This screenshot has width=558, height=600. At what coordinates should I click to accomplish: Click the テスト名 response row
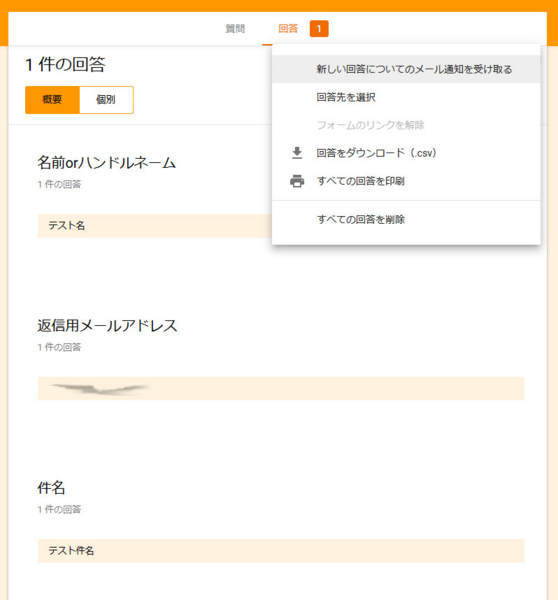click(x=155, y=226)
